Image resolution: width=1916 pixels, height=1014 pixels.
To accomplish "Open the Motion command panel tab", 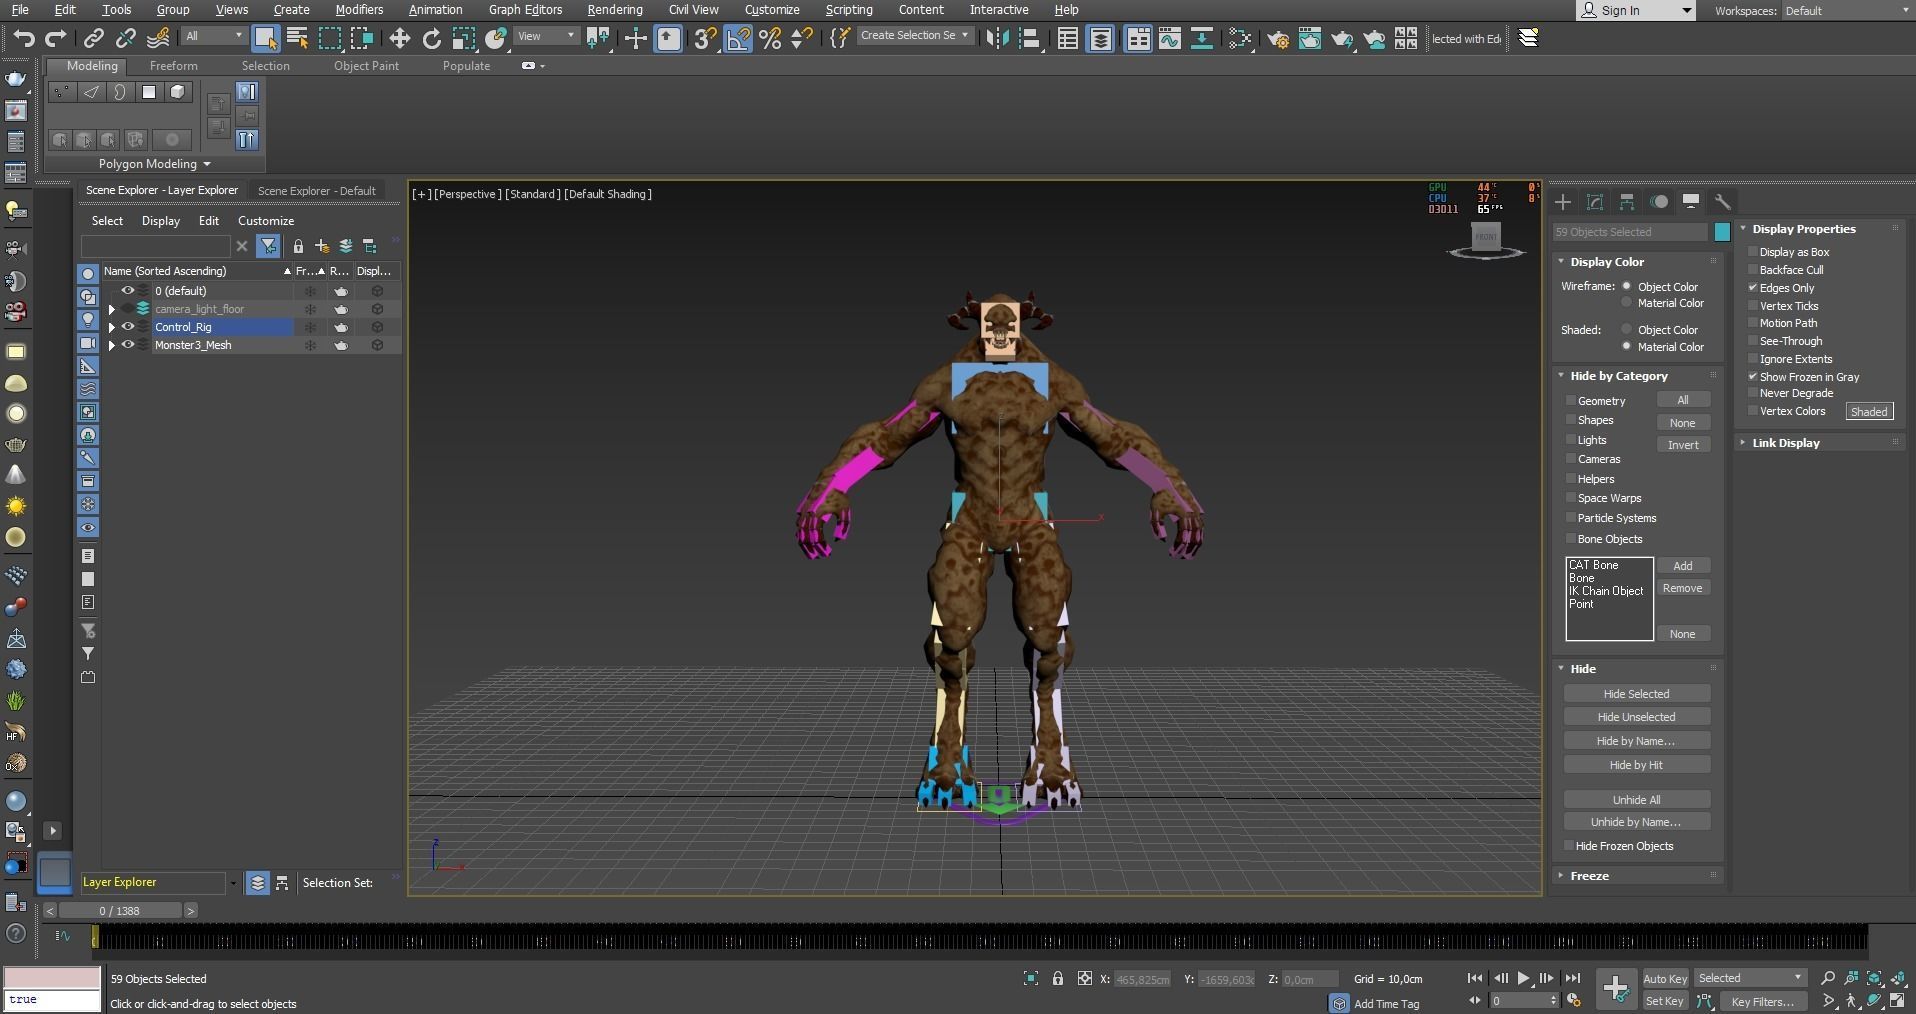I will pos(1659,202).
